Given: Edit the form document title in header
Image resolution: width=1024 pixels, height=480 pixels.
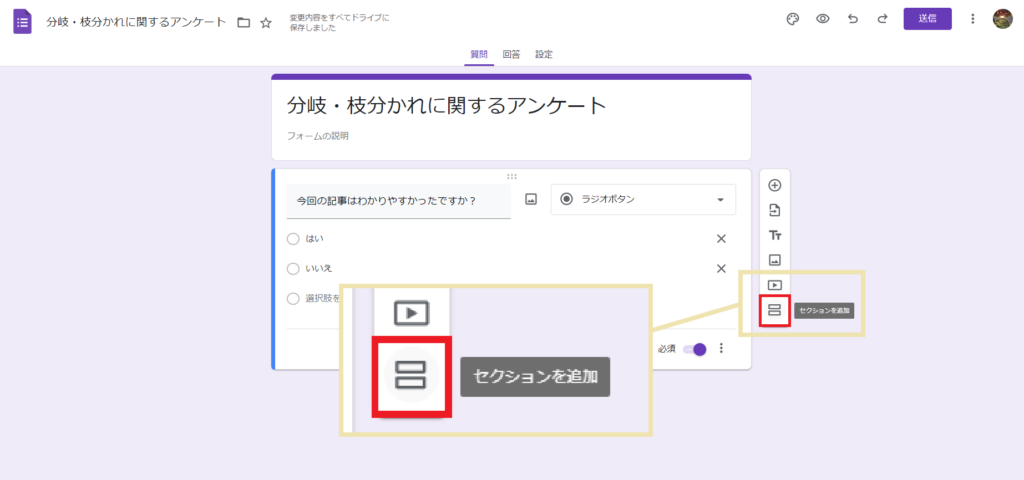Looking at the screenshot, I should [136, 22].
